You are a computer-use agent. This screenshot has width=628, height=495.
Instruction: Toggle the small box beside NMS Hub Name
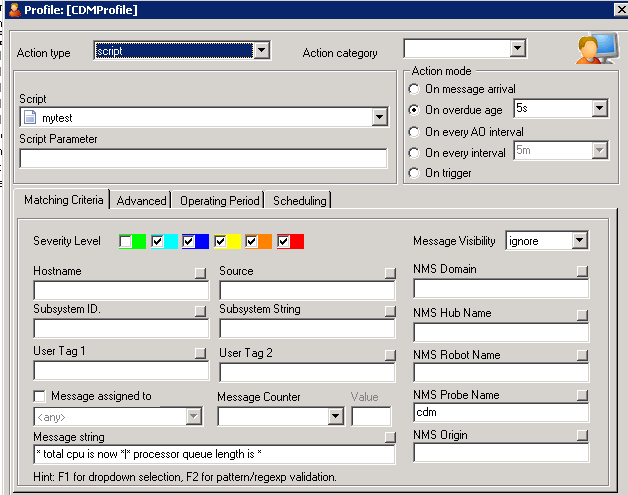[582, 315]
